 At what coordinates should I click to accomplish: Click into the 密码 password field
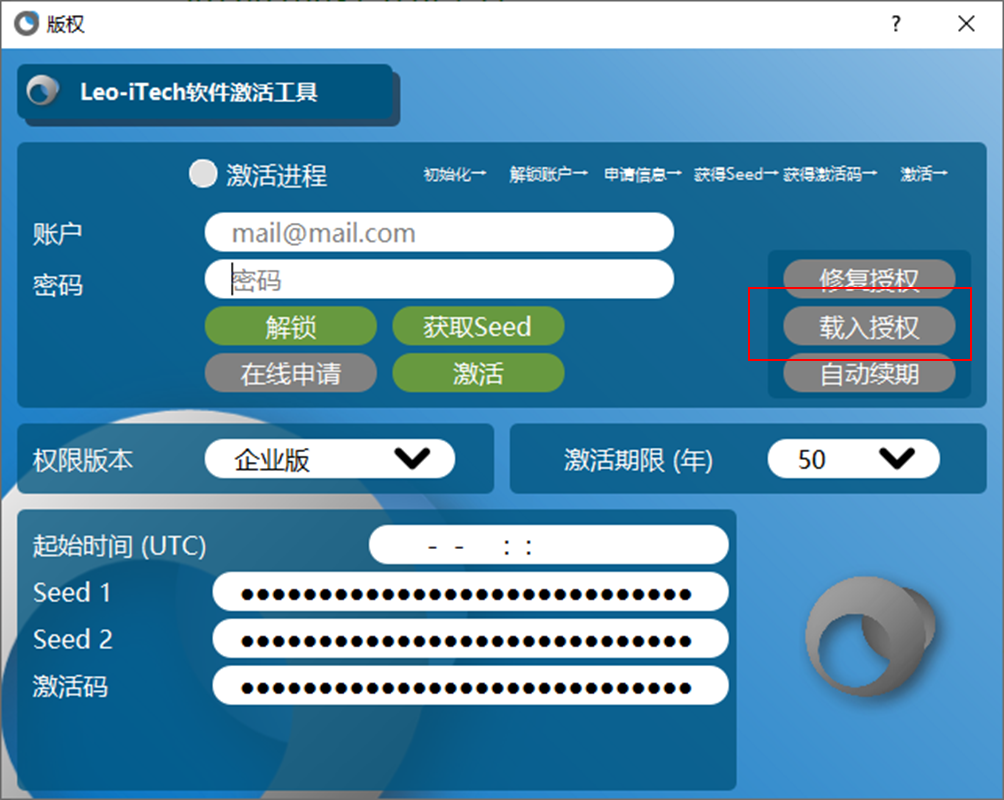coord(439,280)
